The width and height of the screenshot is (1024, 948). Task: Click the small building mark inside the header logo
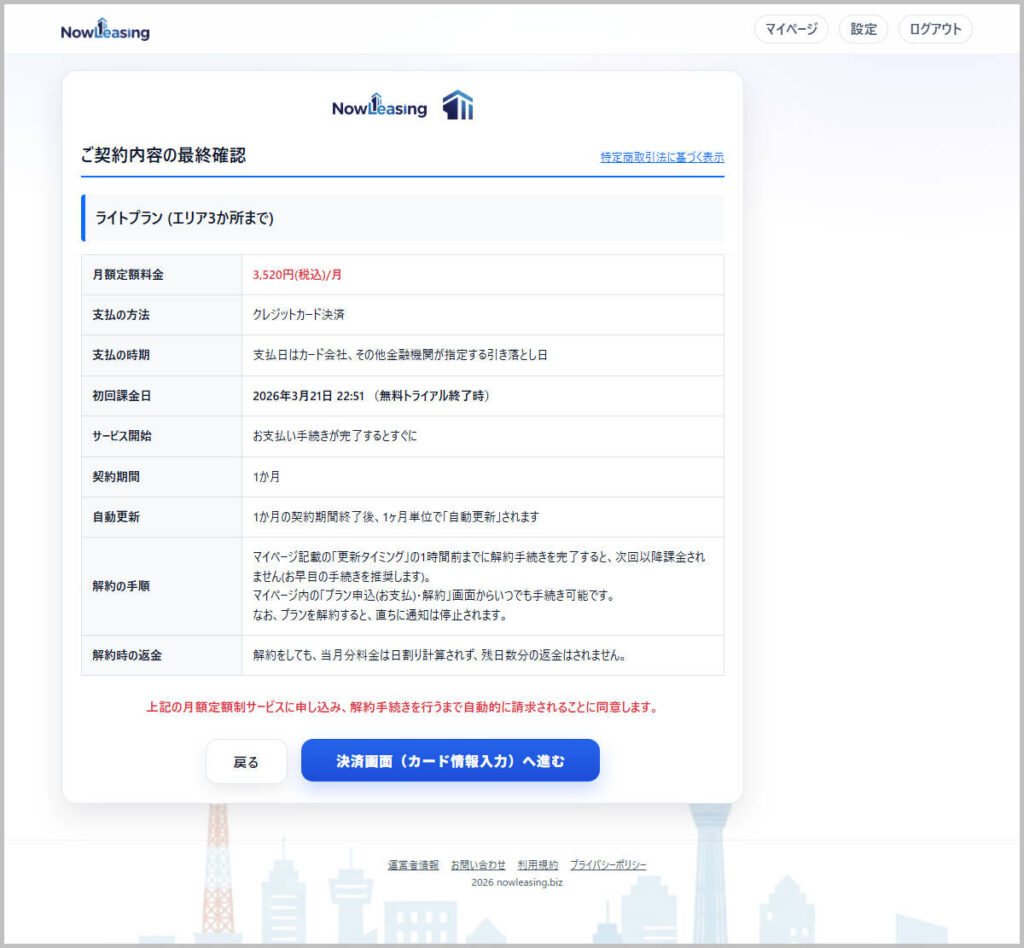pyautogui.click(x=103, y=25)
